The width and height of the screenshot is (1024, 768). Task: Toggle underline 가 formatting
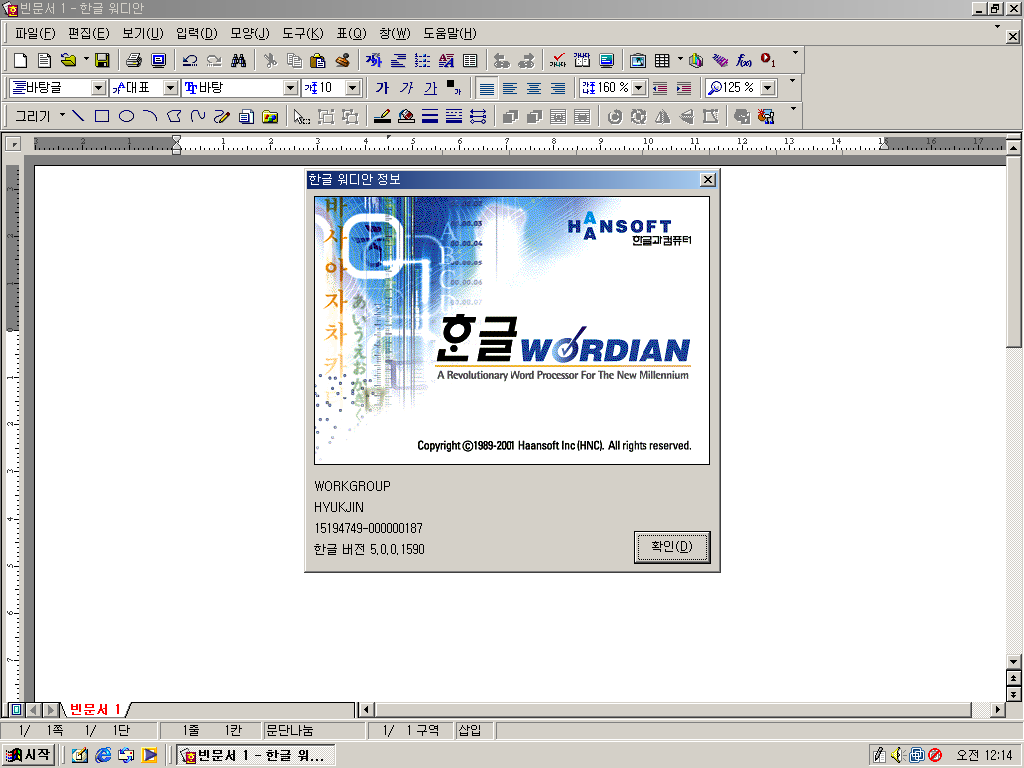point(430,88)
